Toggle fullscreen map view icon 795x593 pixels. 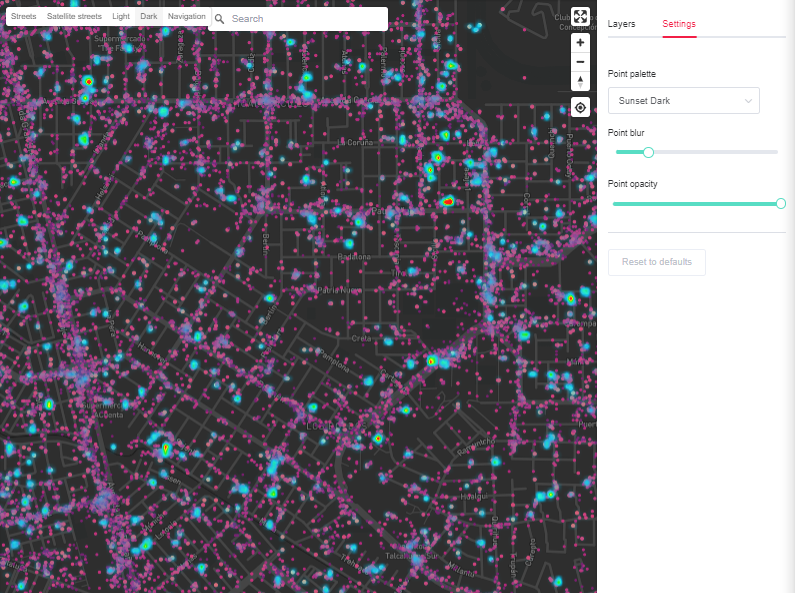pos(580,16)
